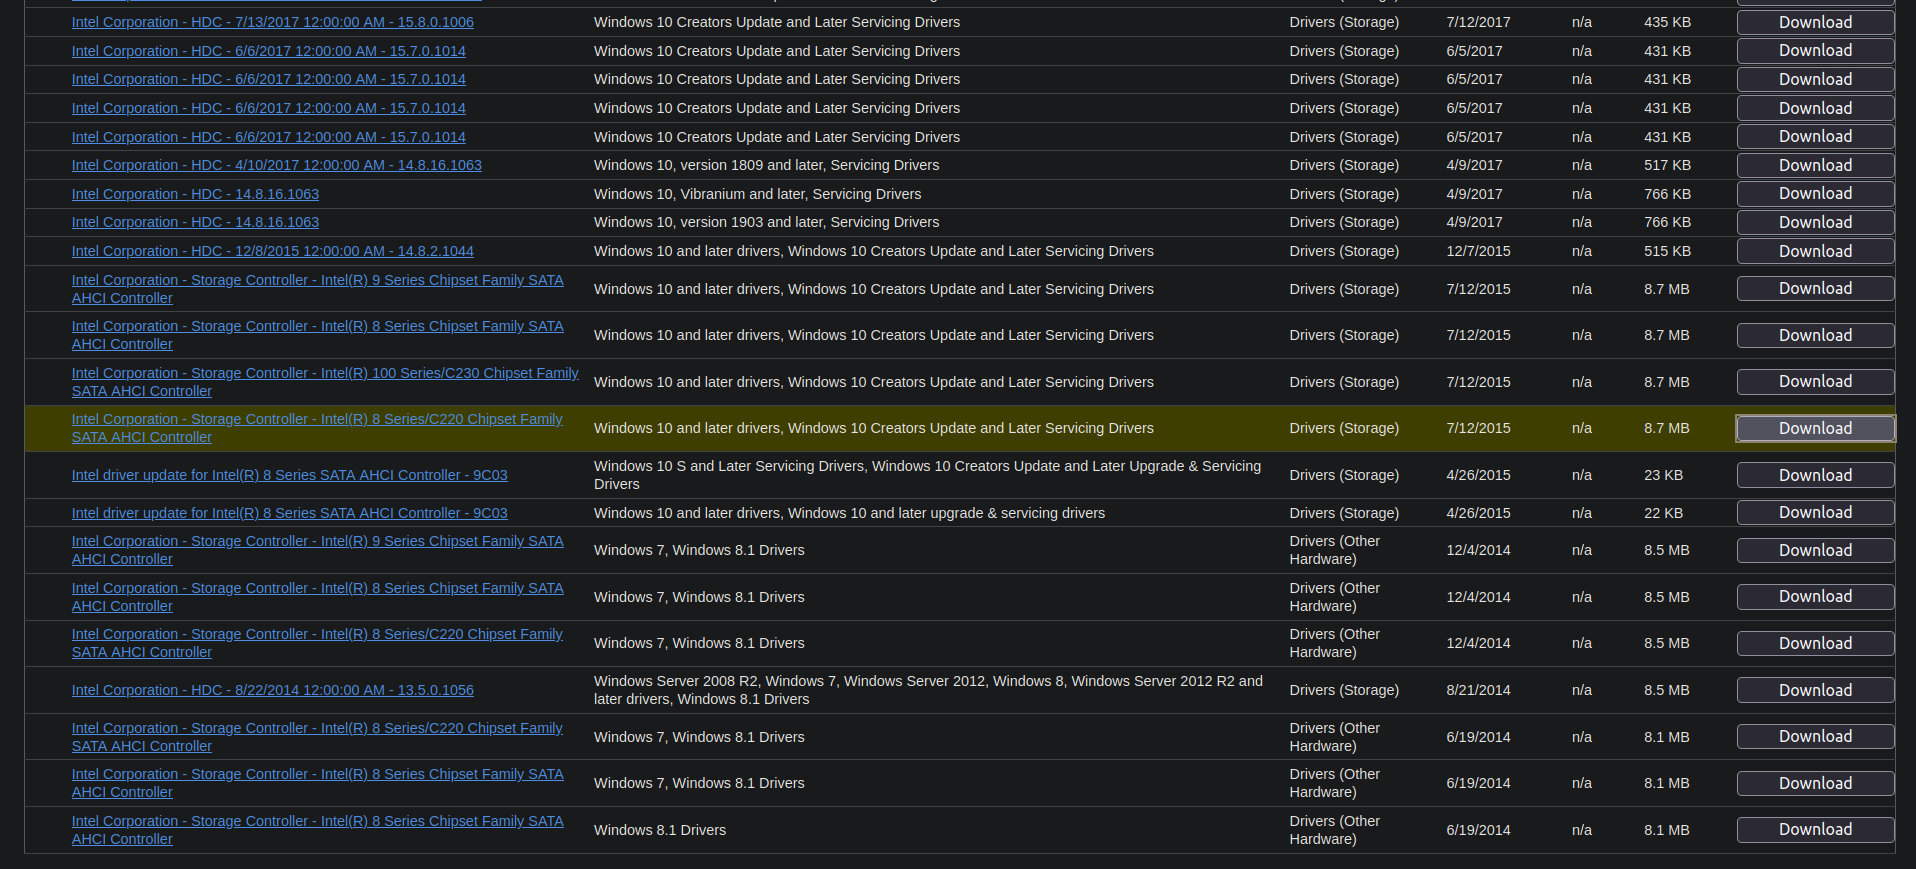Screen dimensions: 1916x869
Task: Download 9 Series Chipset driver dated 12/4/2014
Action: [x=1815, y=550]
